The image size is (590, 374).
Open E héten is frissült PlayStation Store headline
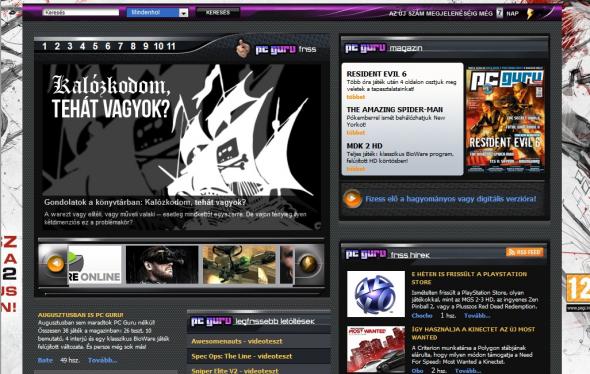click(x=469, y=278)
